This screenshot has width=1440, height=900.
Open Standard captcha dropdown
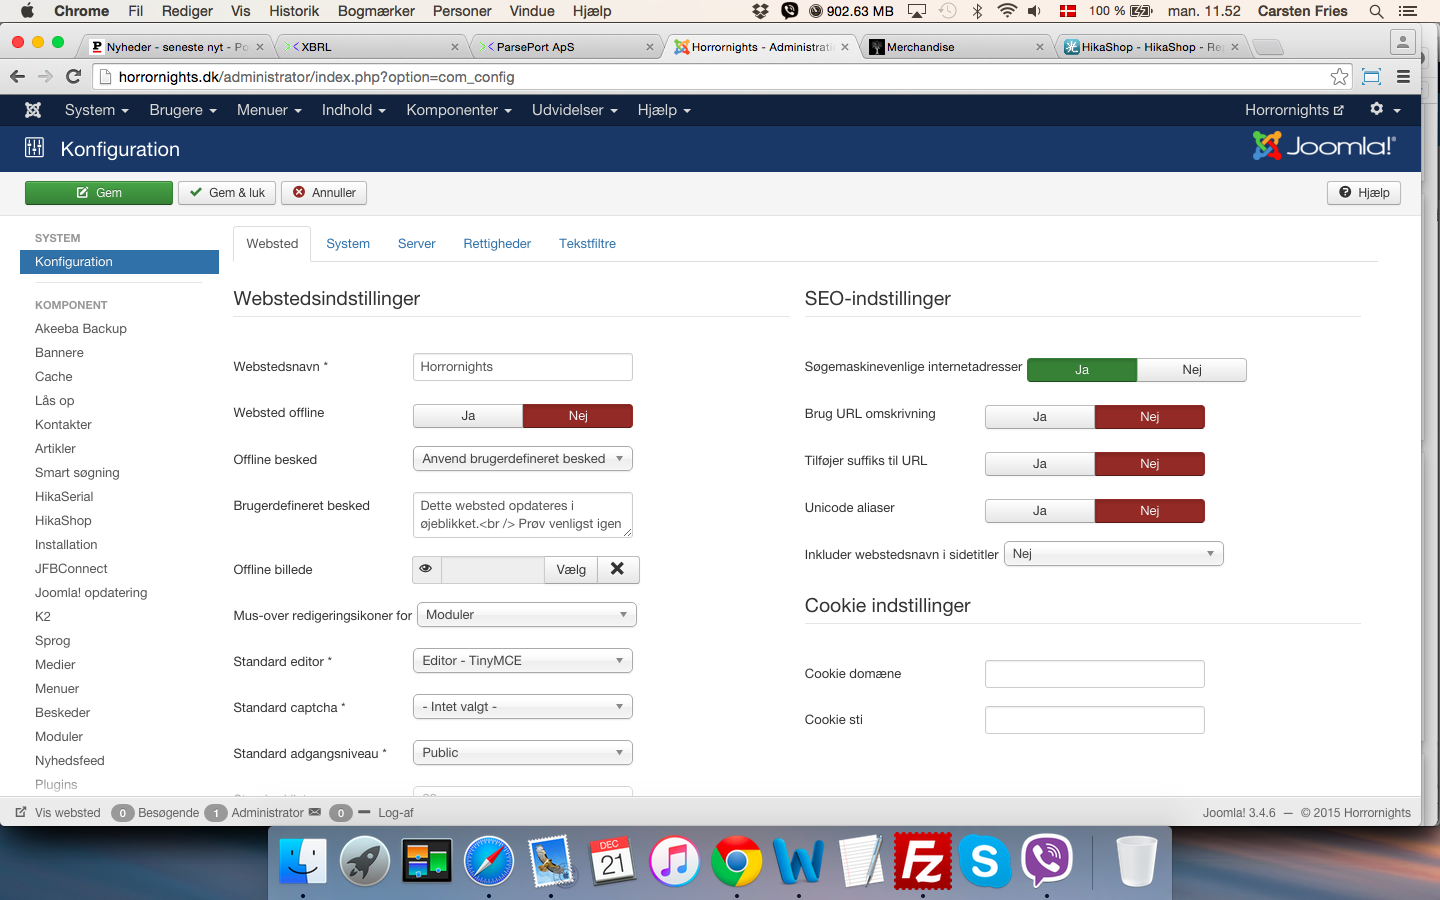(x=523, y=707)
